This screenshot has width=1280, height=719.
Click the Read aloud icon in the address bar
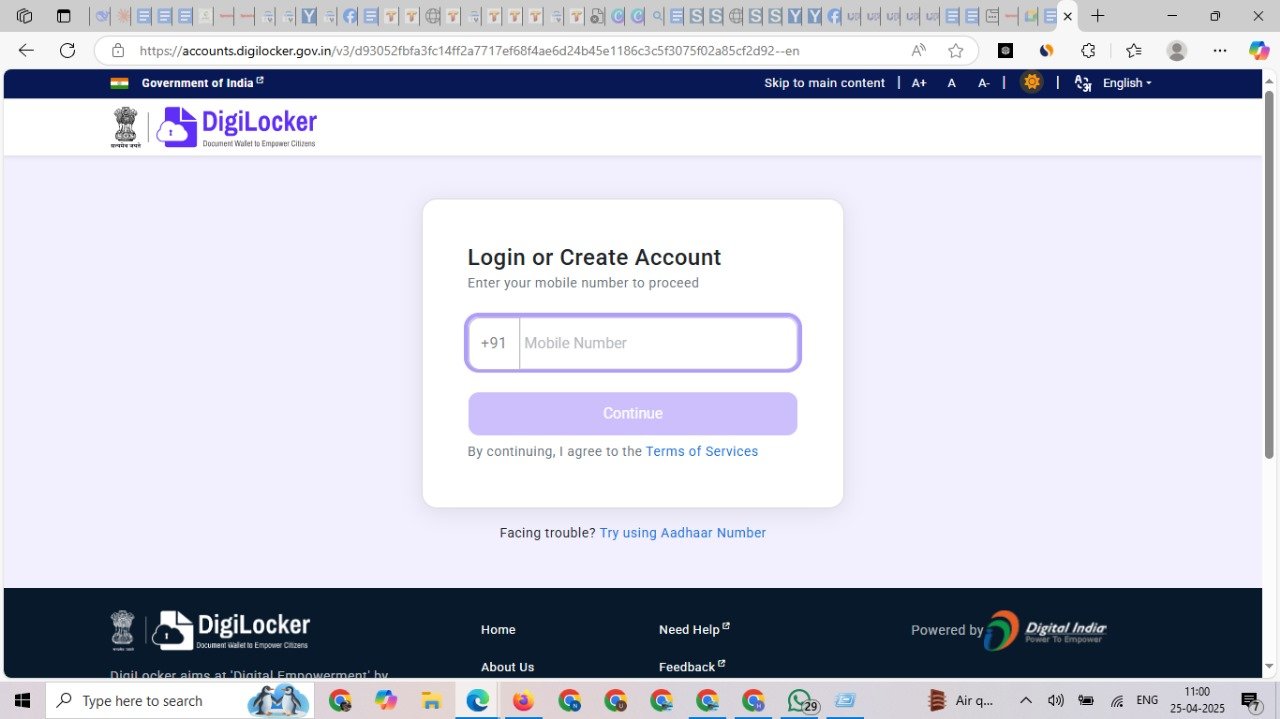918,51
